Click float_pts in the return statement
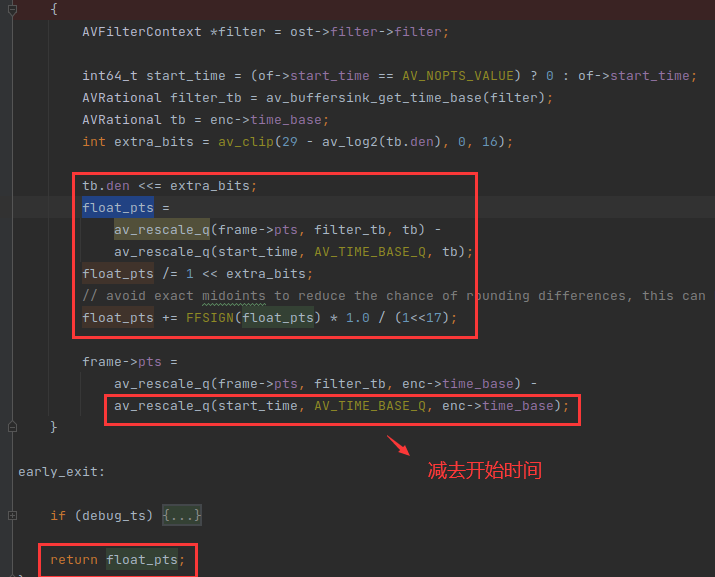Image resolution: width=715 pixels, height=577 pixels. [145, 559]
